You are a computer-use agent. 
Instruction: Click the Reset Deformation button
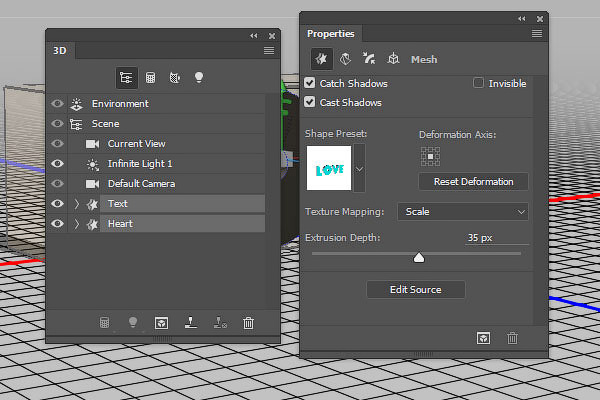click(473, 181)
